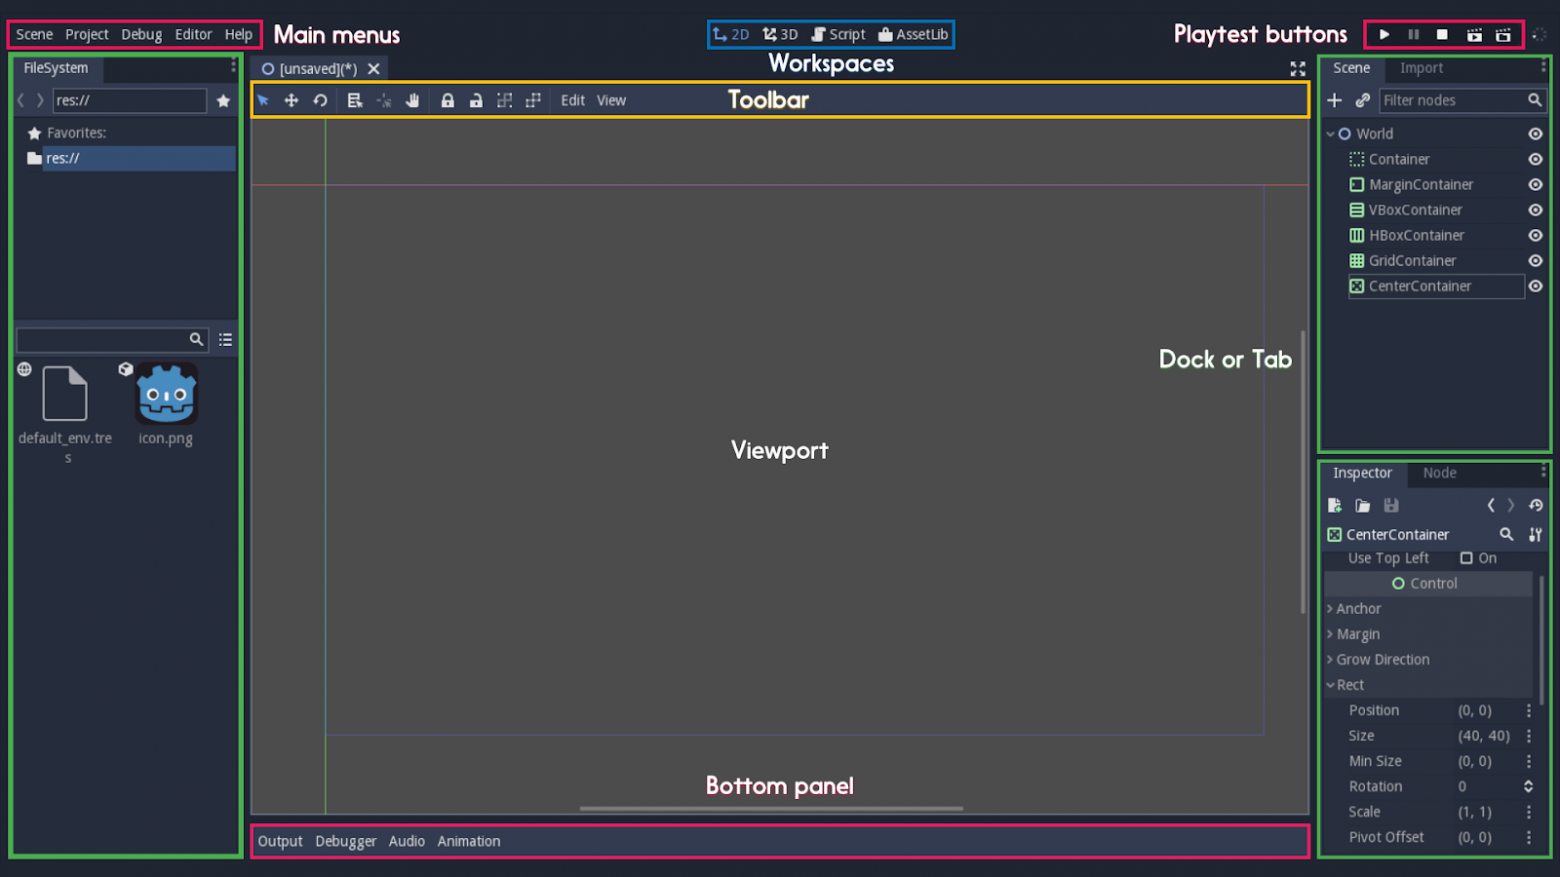Open the Output bottom panel

pos(280,841)
